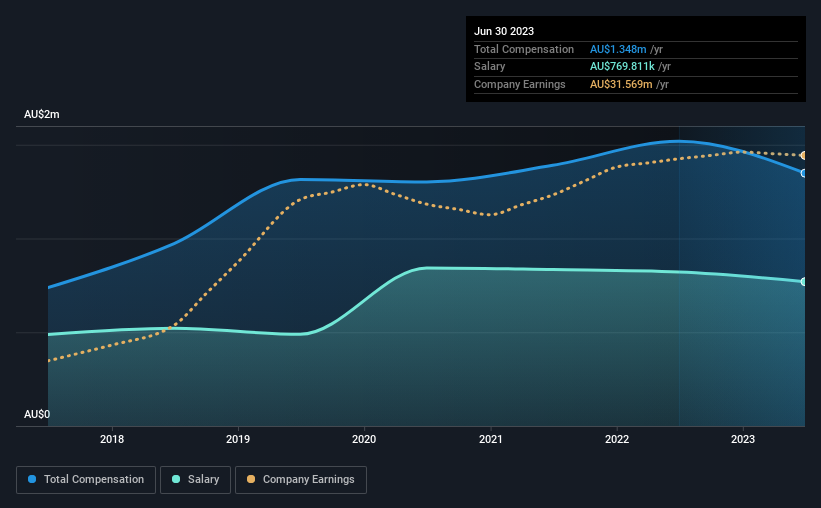Select the Company Earnings endpoint marker on chart

(804, 156)
